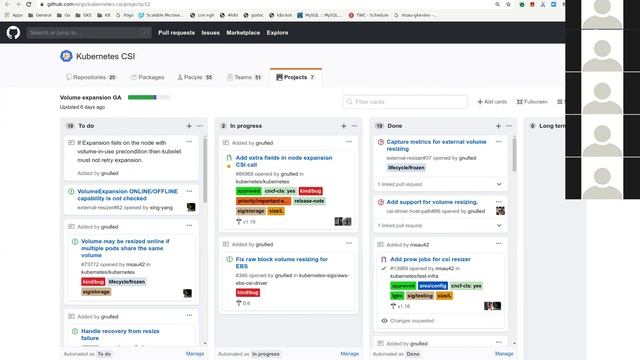Open menu for VolumeExpansion ONLINE/OFFLINE card
The width and height of the screenshot is (640, 360).
click(189, 191)
